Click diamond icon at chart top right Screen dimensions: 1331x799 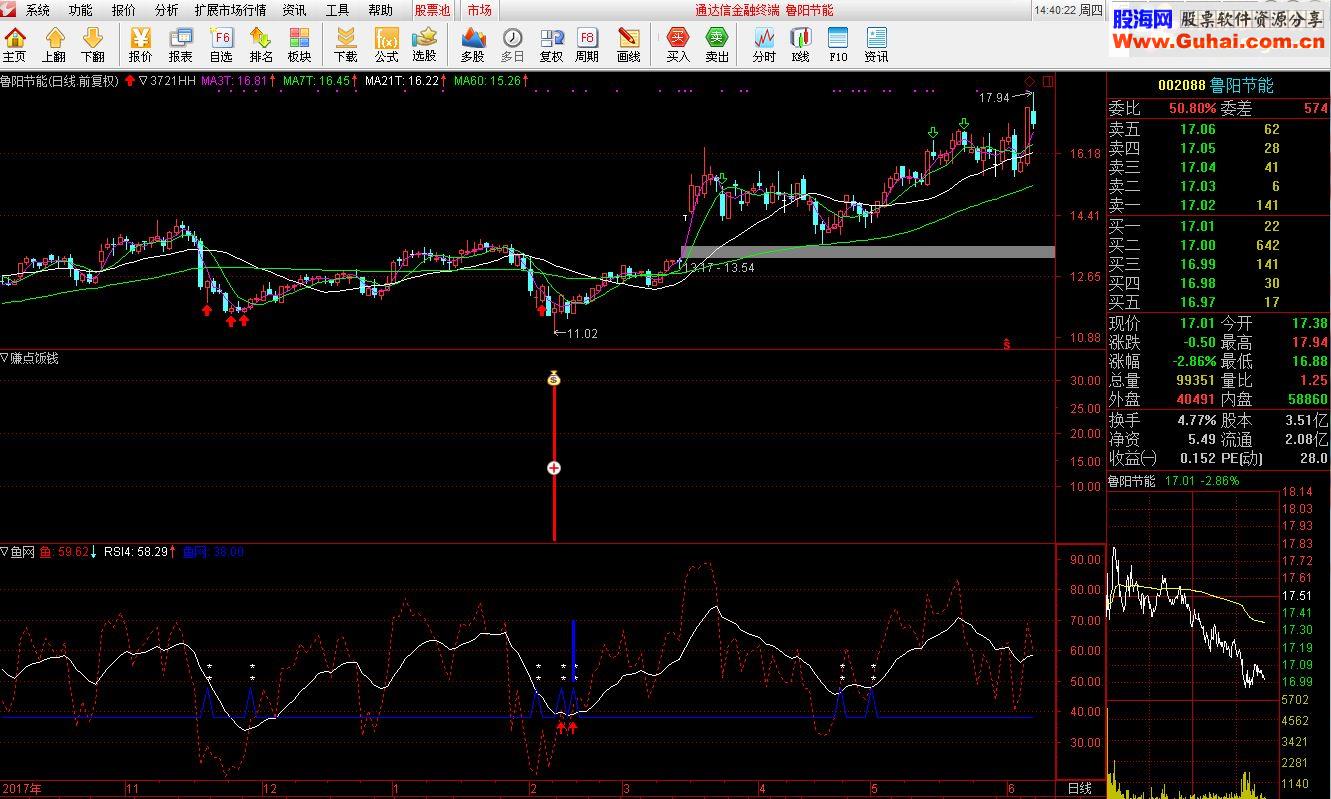1029,81
